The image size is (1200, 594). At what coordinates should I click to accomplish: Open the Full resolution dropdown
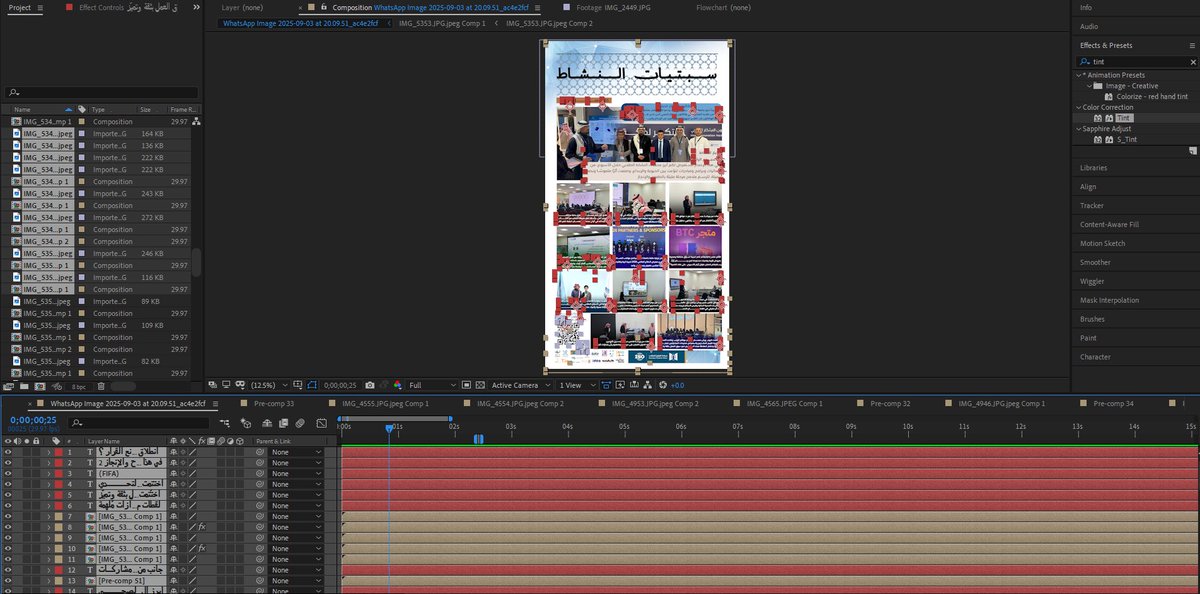[432, 385]
